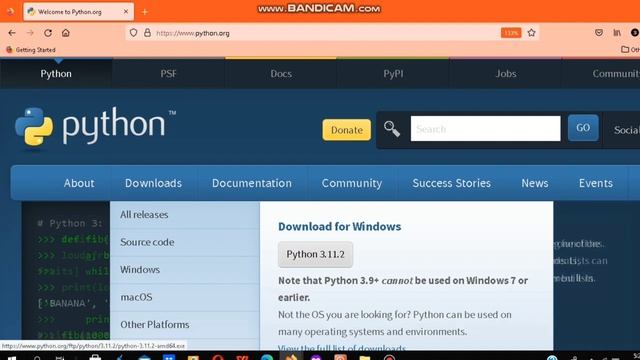Open View the full list of downloads link
640x360 pixels.
click(x=342, y=348)
